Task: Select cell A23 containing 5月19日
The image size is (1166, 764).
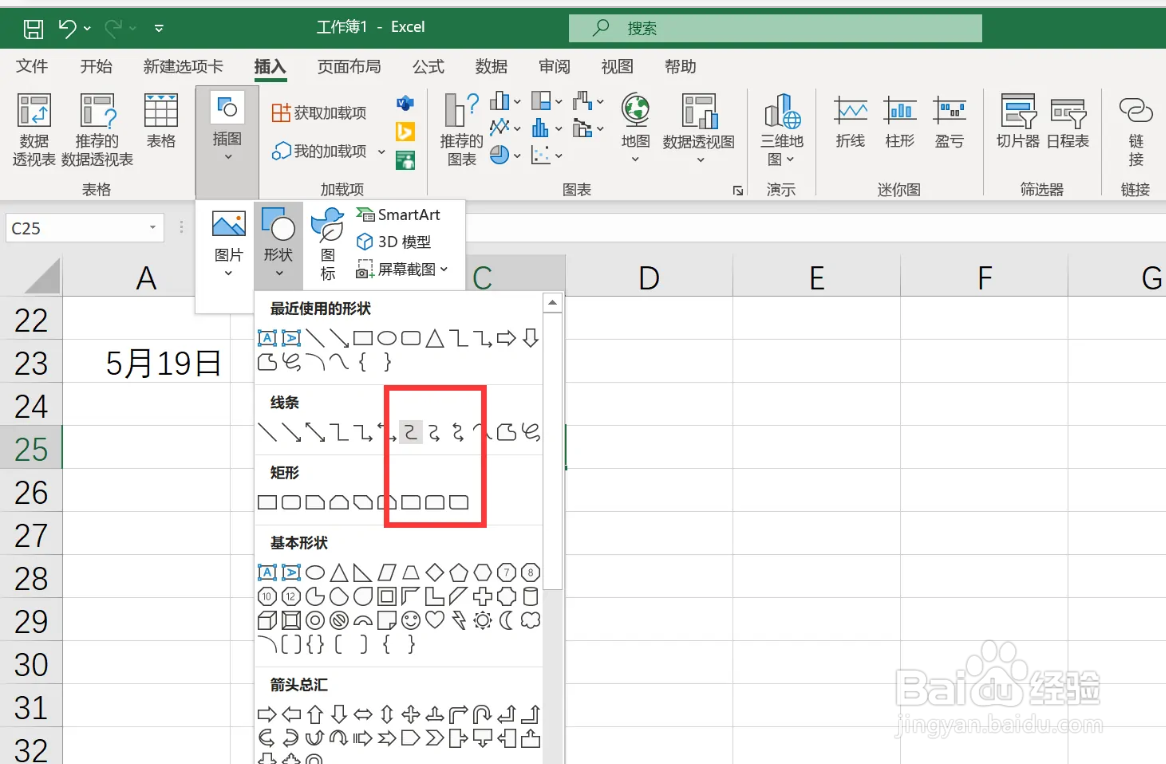Action: (x=146, y=363)
